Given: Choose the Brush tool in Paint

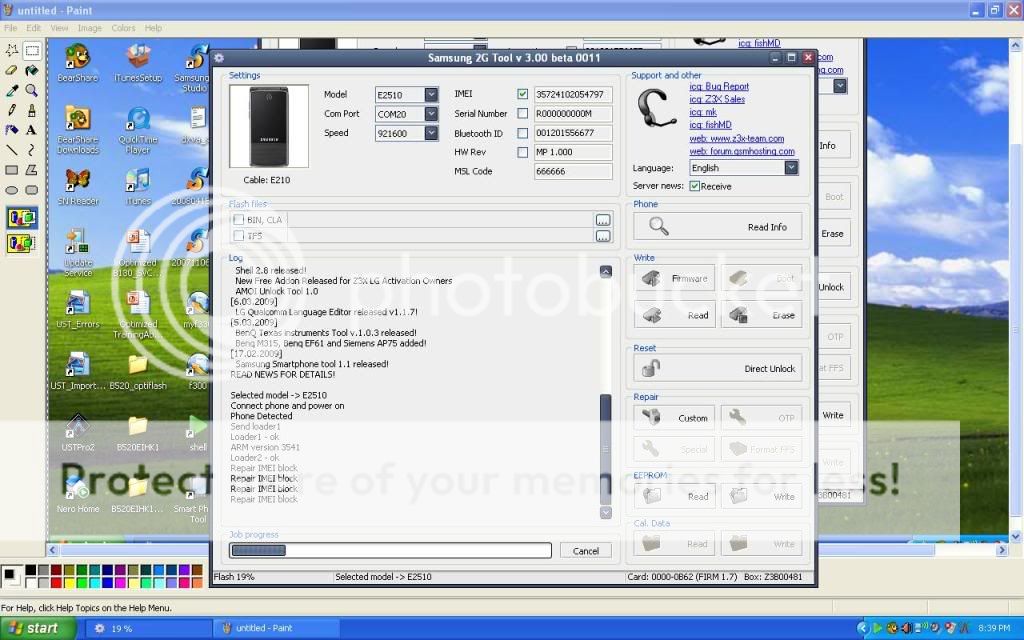Looking at the screenshot, I should (31, 110).
